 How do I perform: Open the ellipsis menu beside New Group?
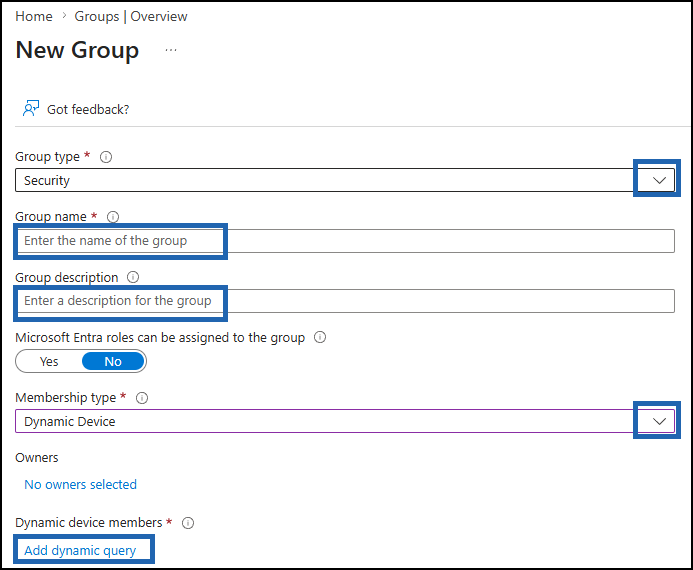pyautogui.click(x=171, y=50)
